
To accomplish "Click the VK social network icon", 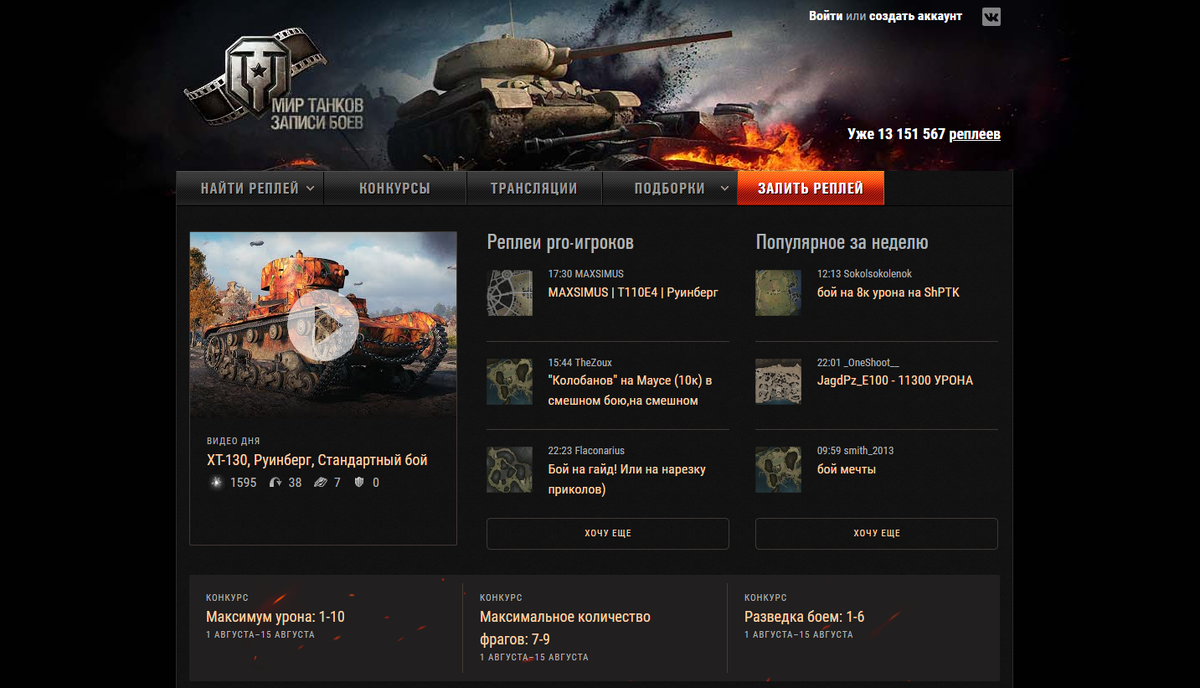I will [991, 16].
